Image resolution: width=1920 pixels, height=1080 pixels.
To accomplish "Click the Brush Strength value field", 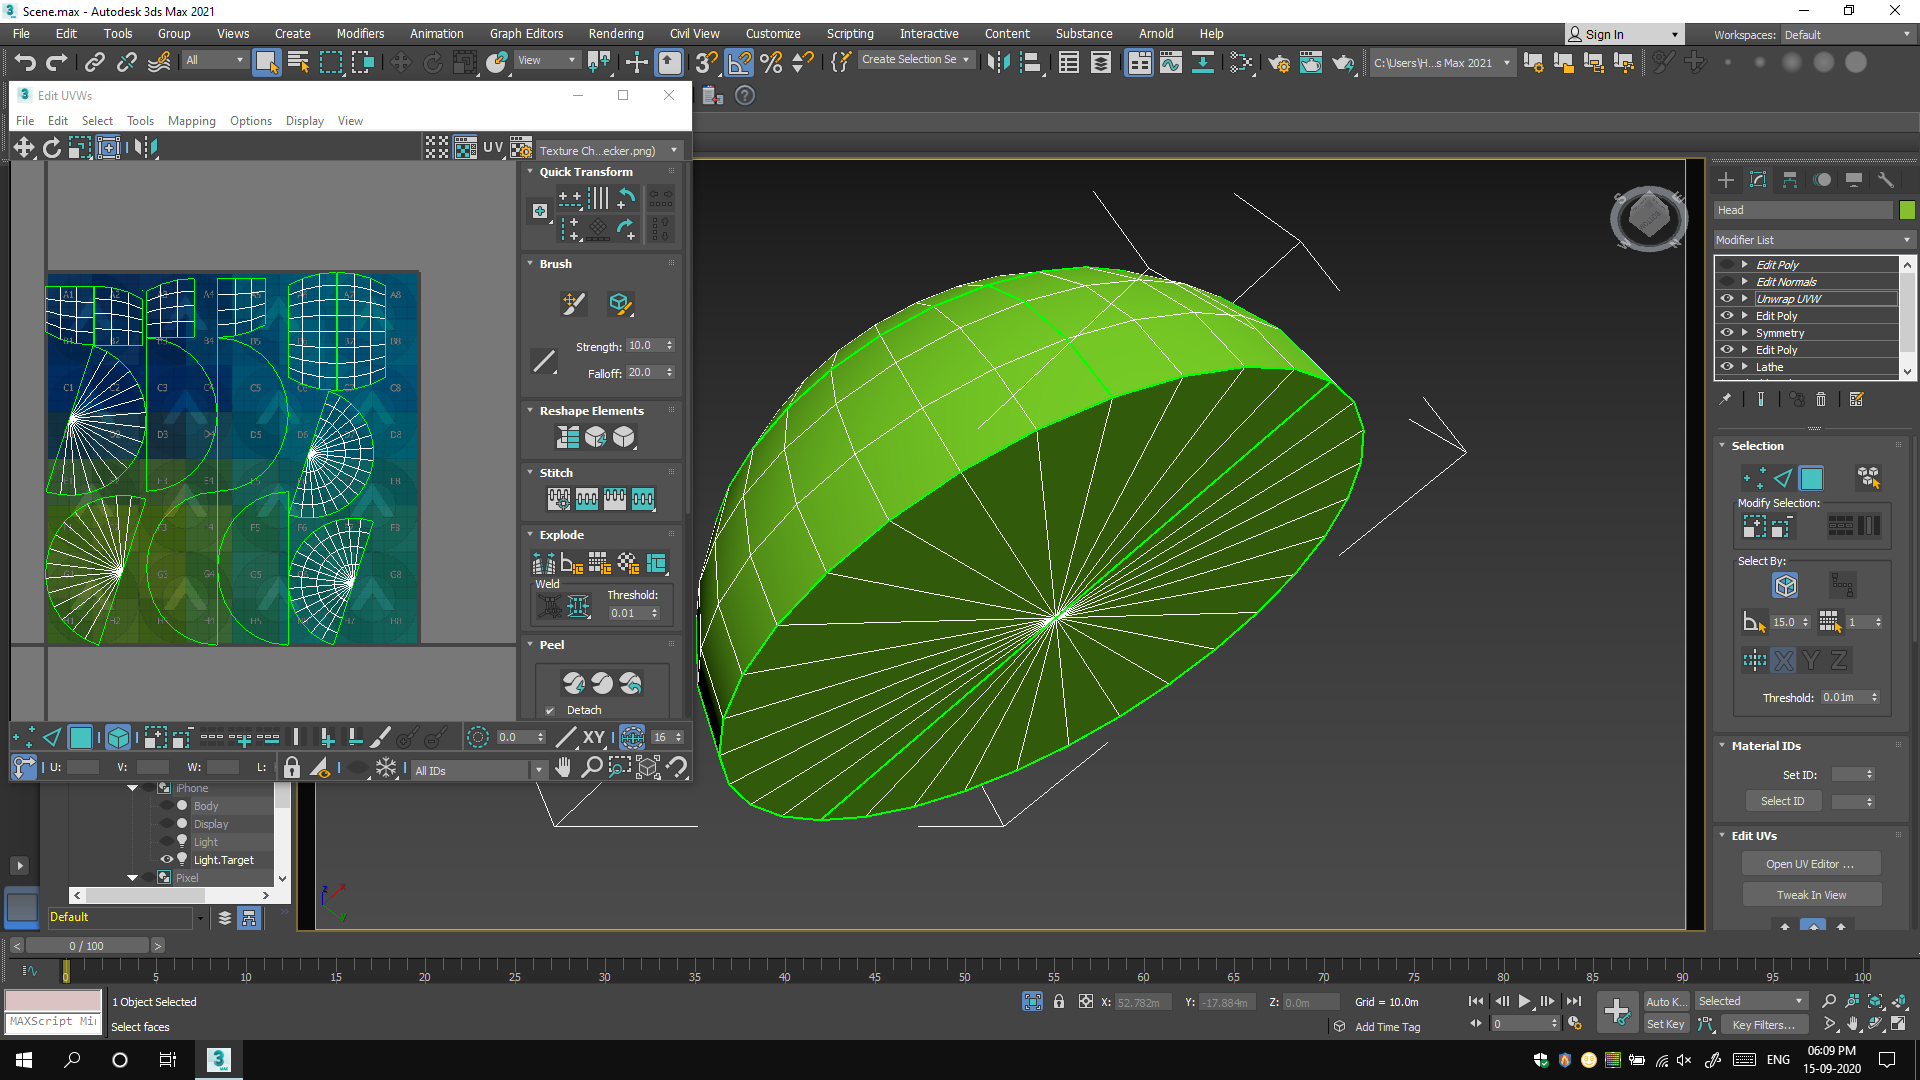I will 645,346.
